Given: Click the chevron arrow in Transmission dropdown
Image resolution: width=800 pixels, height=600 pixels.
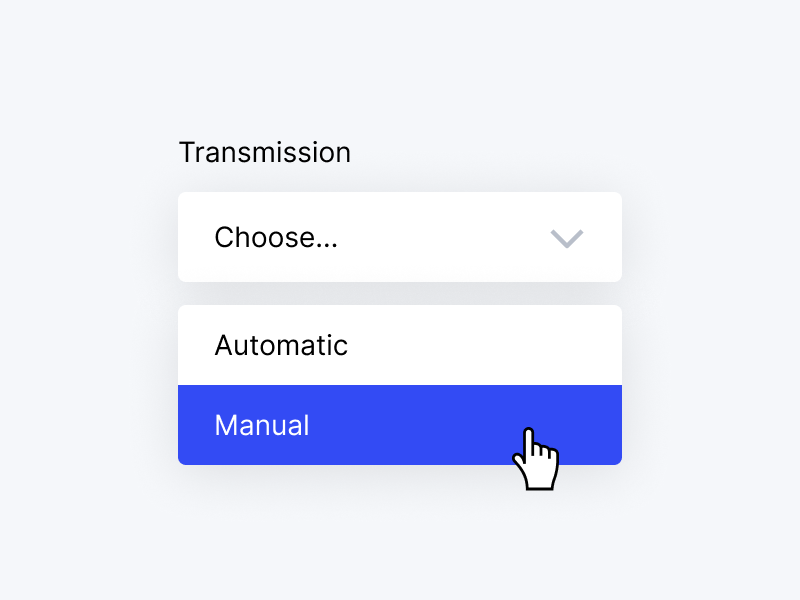Looking at the screenshot, I should click(567, 238).
